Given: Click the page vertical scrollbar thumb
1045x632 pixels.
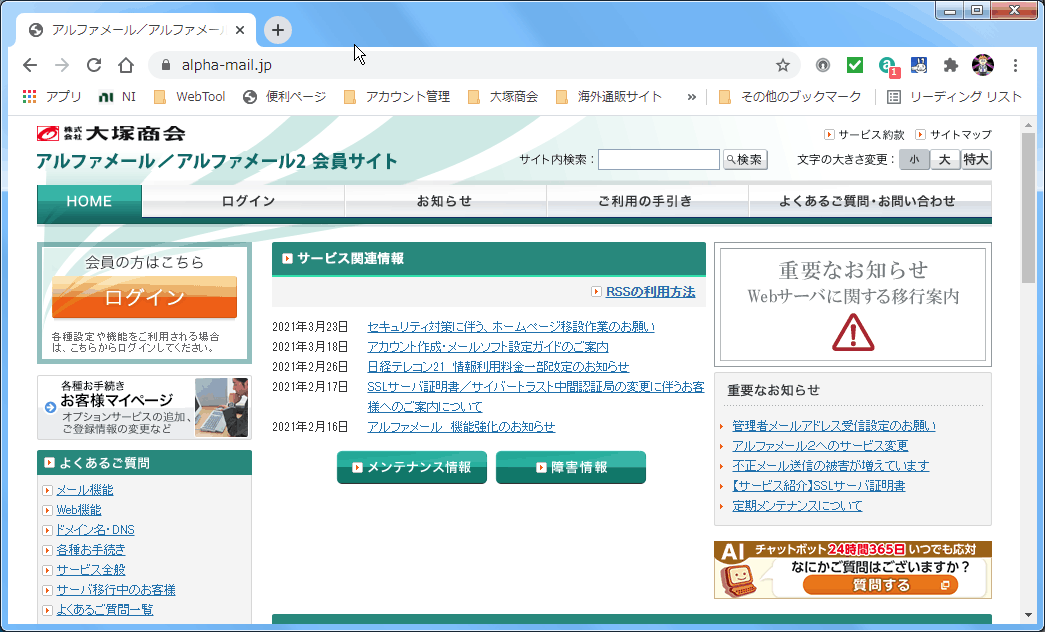Looking at the screenshot, I should click(x=1028, y=207).
